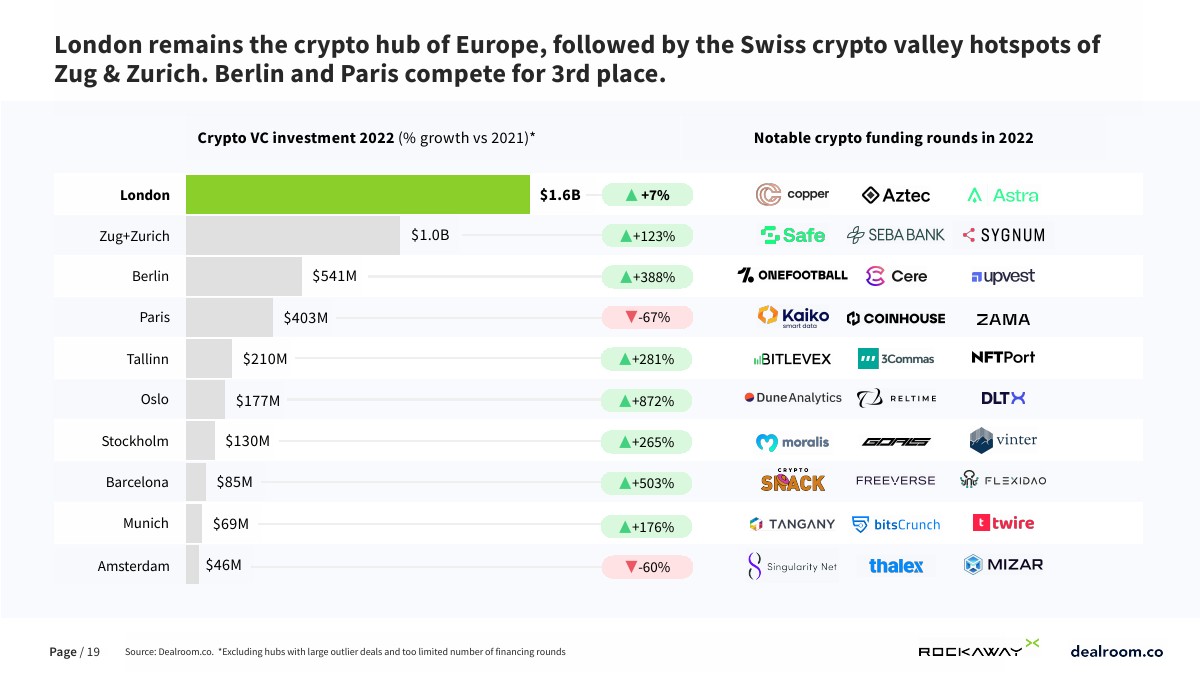This screenshot has width=1200, height=675.
Task: Select the moralis logo
Action: coord(792,441)
